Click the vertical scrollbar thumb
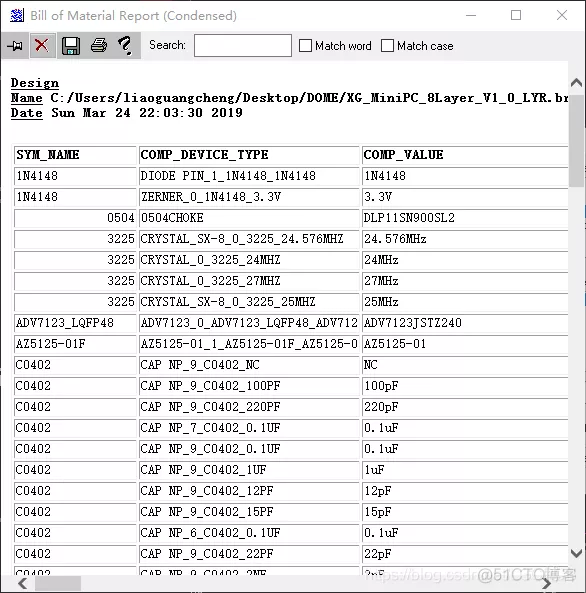Image resolution: width=586 pixels, height=593 pixels. (x=576, y=140)
